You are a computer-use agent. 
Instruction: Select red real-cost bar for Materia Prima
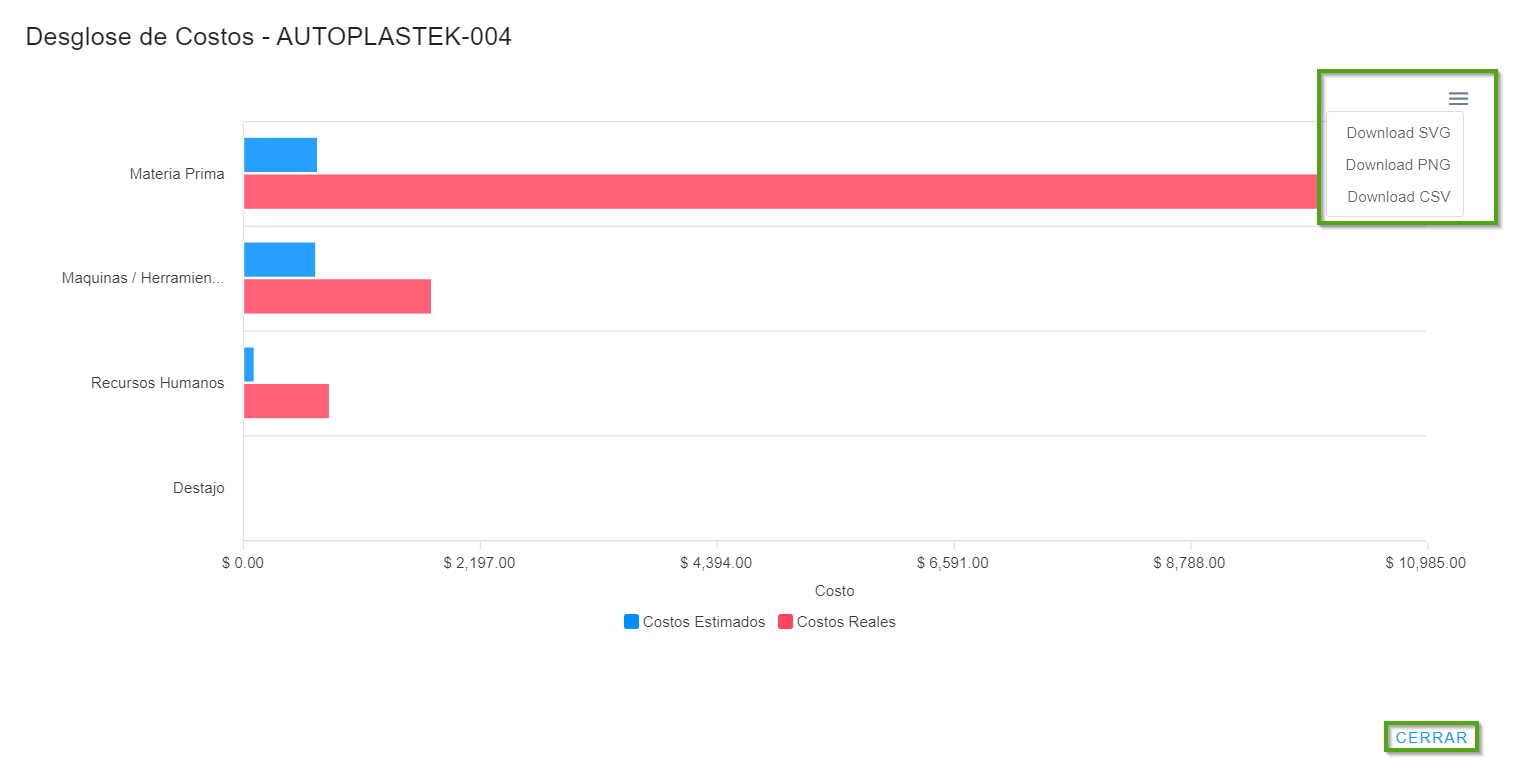[780, 192]
